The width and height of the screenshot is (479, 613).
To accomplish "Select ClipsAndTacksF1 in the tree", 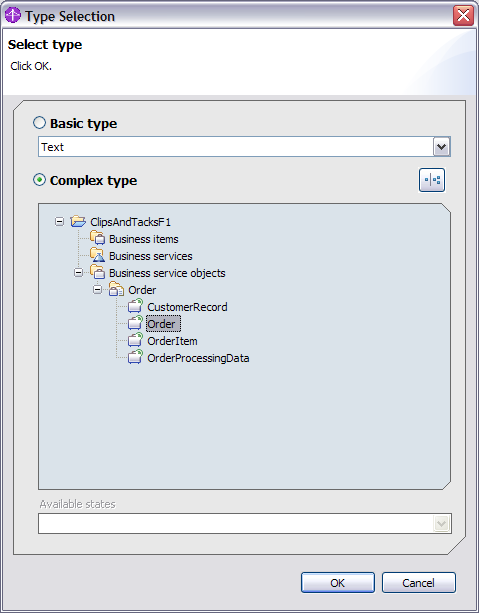I will tap(131, 222).
